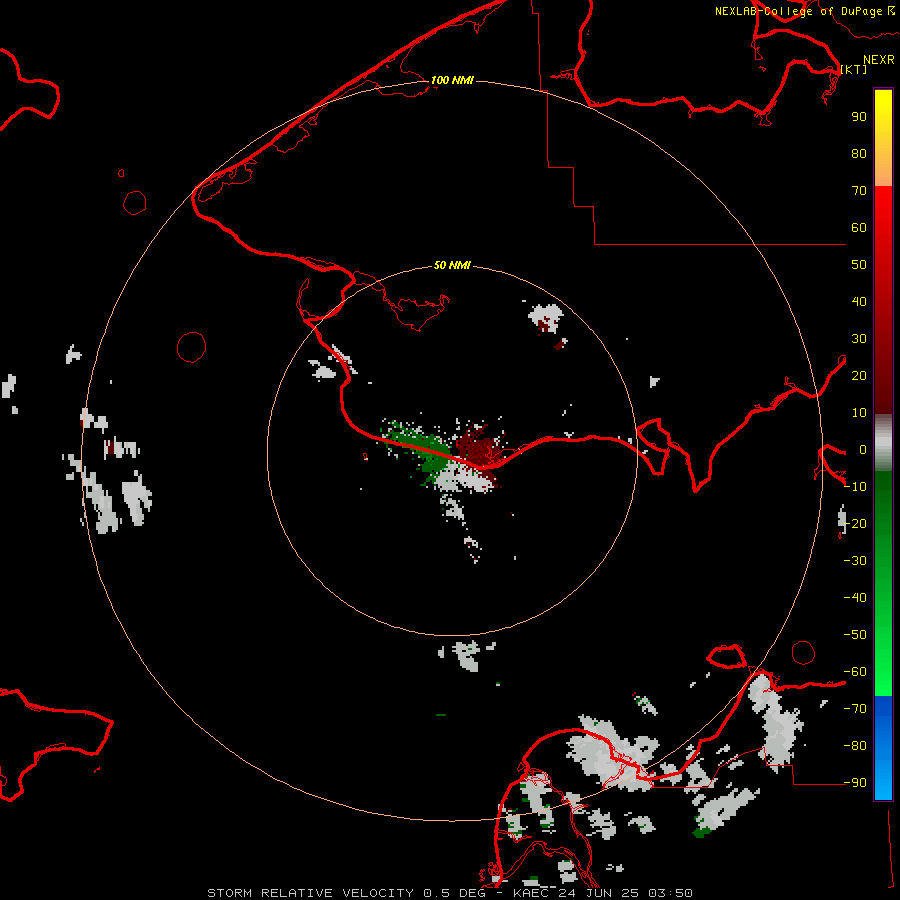Select the -70 value on the velocity scale

[x=855, y=709]
